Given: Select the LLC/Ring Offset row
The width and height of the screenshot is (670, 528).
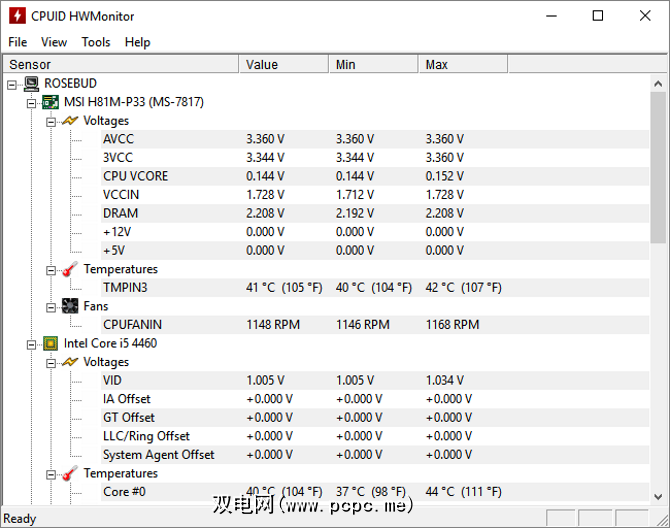Looking at the screenshot, I should (375, 436).
